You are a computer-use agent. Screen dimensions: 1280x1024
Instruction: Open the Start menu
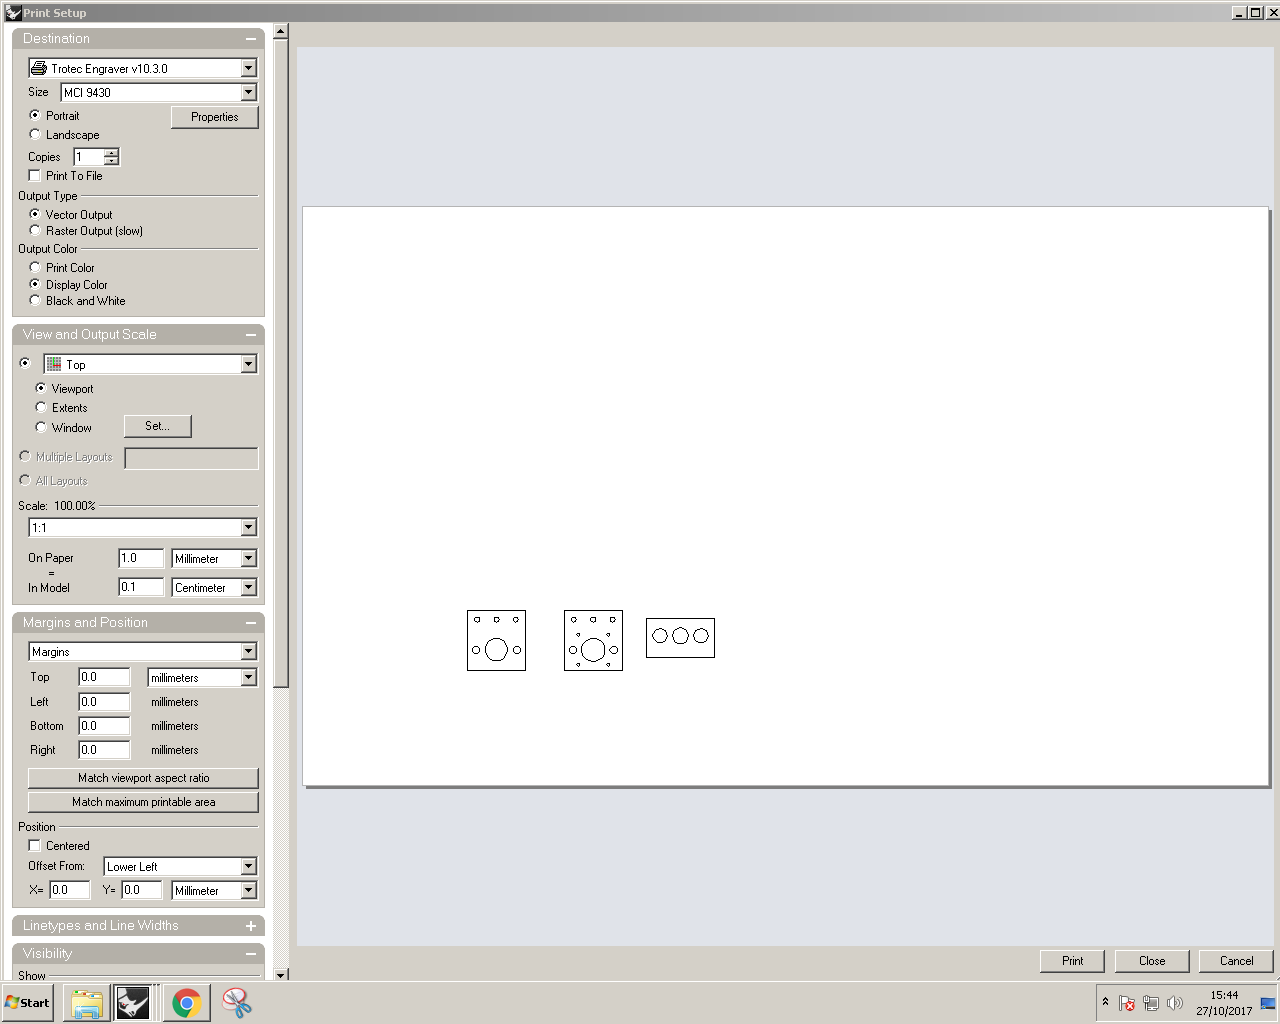tap(27, 1002)
